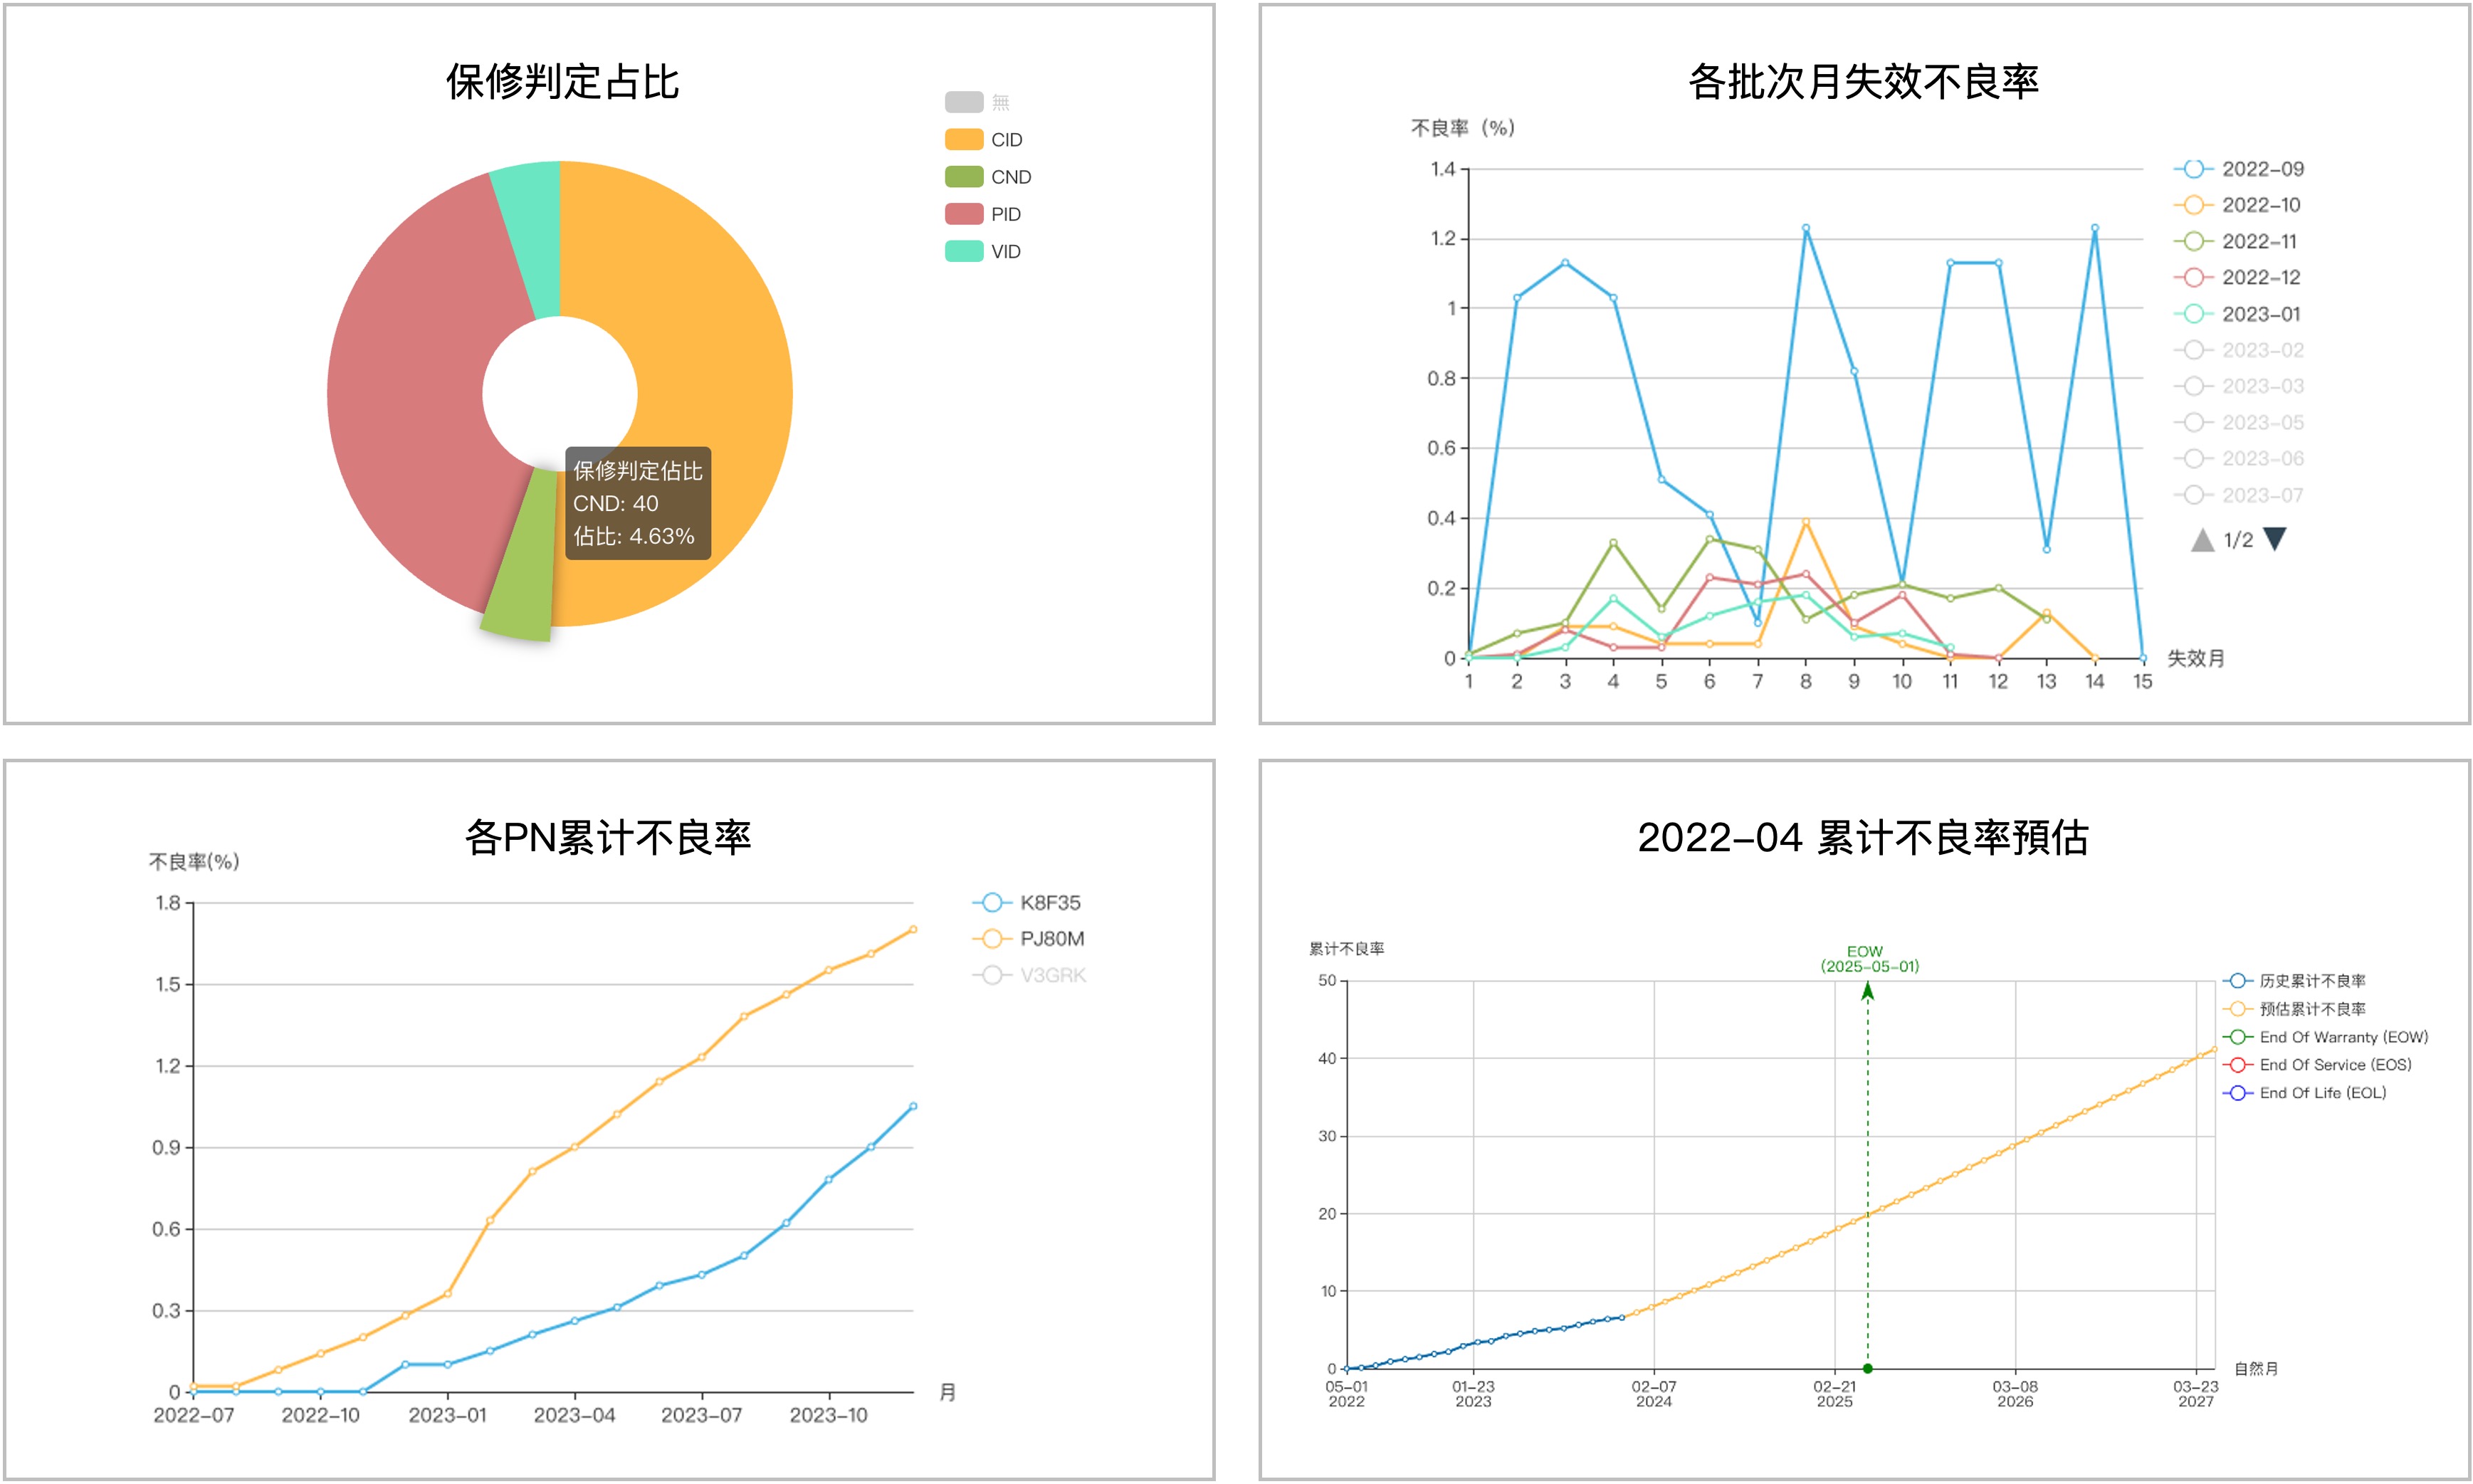
Task: Toggle End Of Service (EOS) legend
Action: [2317, 1065]
